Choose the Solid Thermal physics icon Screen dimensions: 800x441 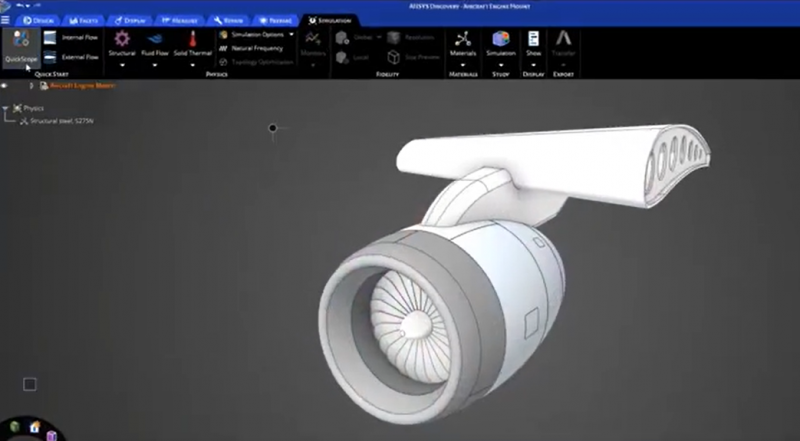(192, 39)
